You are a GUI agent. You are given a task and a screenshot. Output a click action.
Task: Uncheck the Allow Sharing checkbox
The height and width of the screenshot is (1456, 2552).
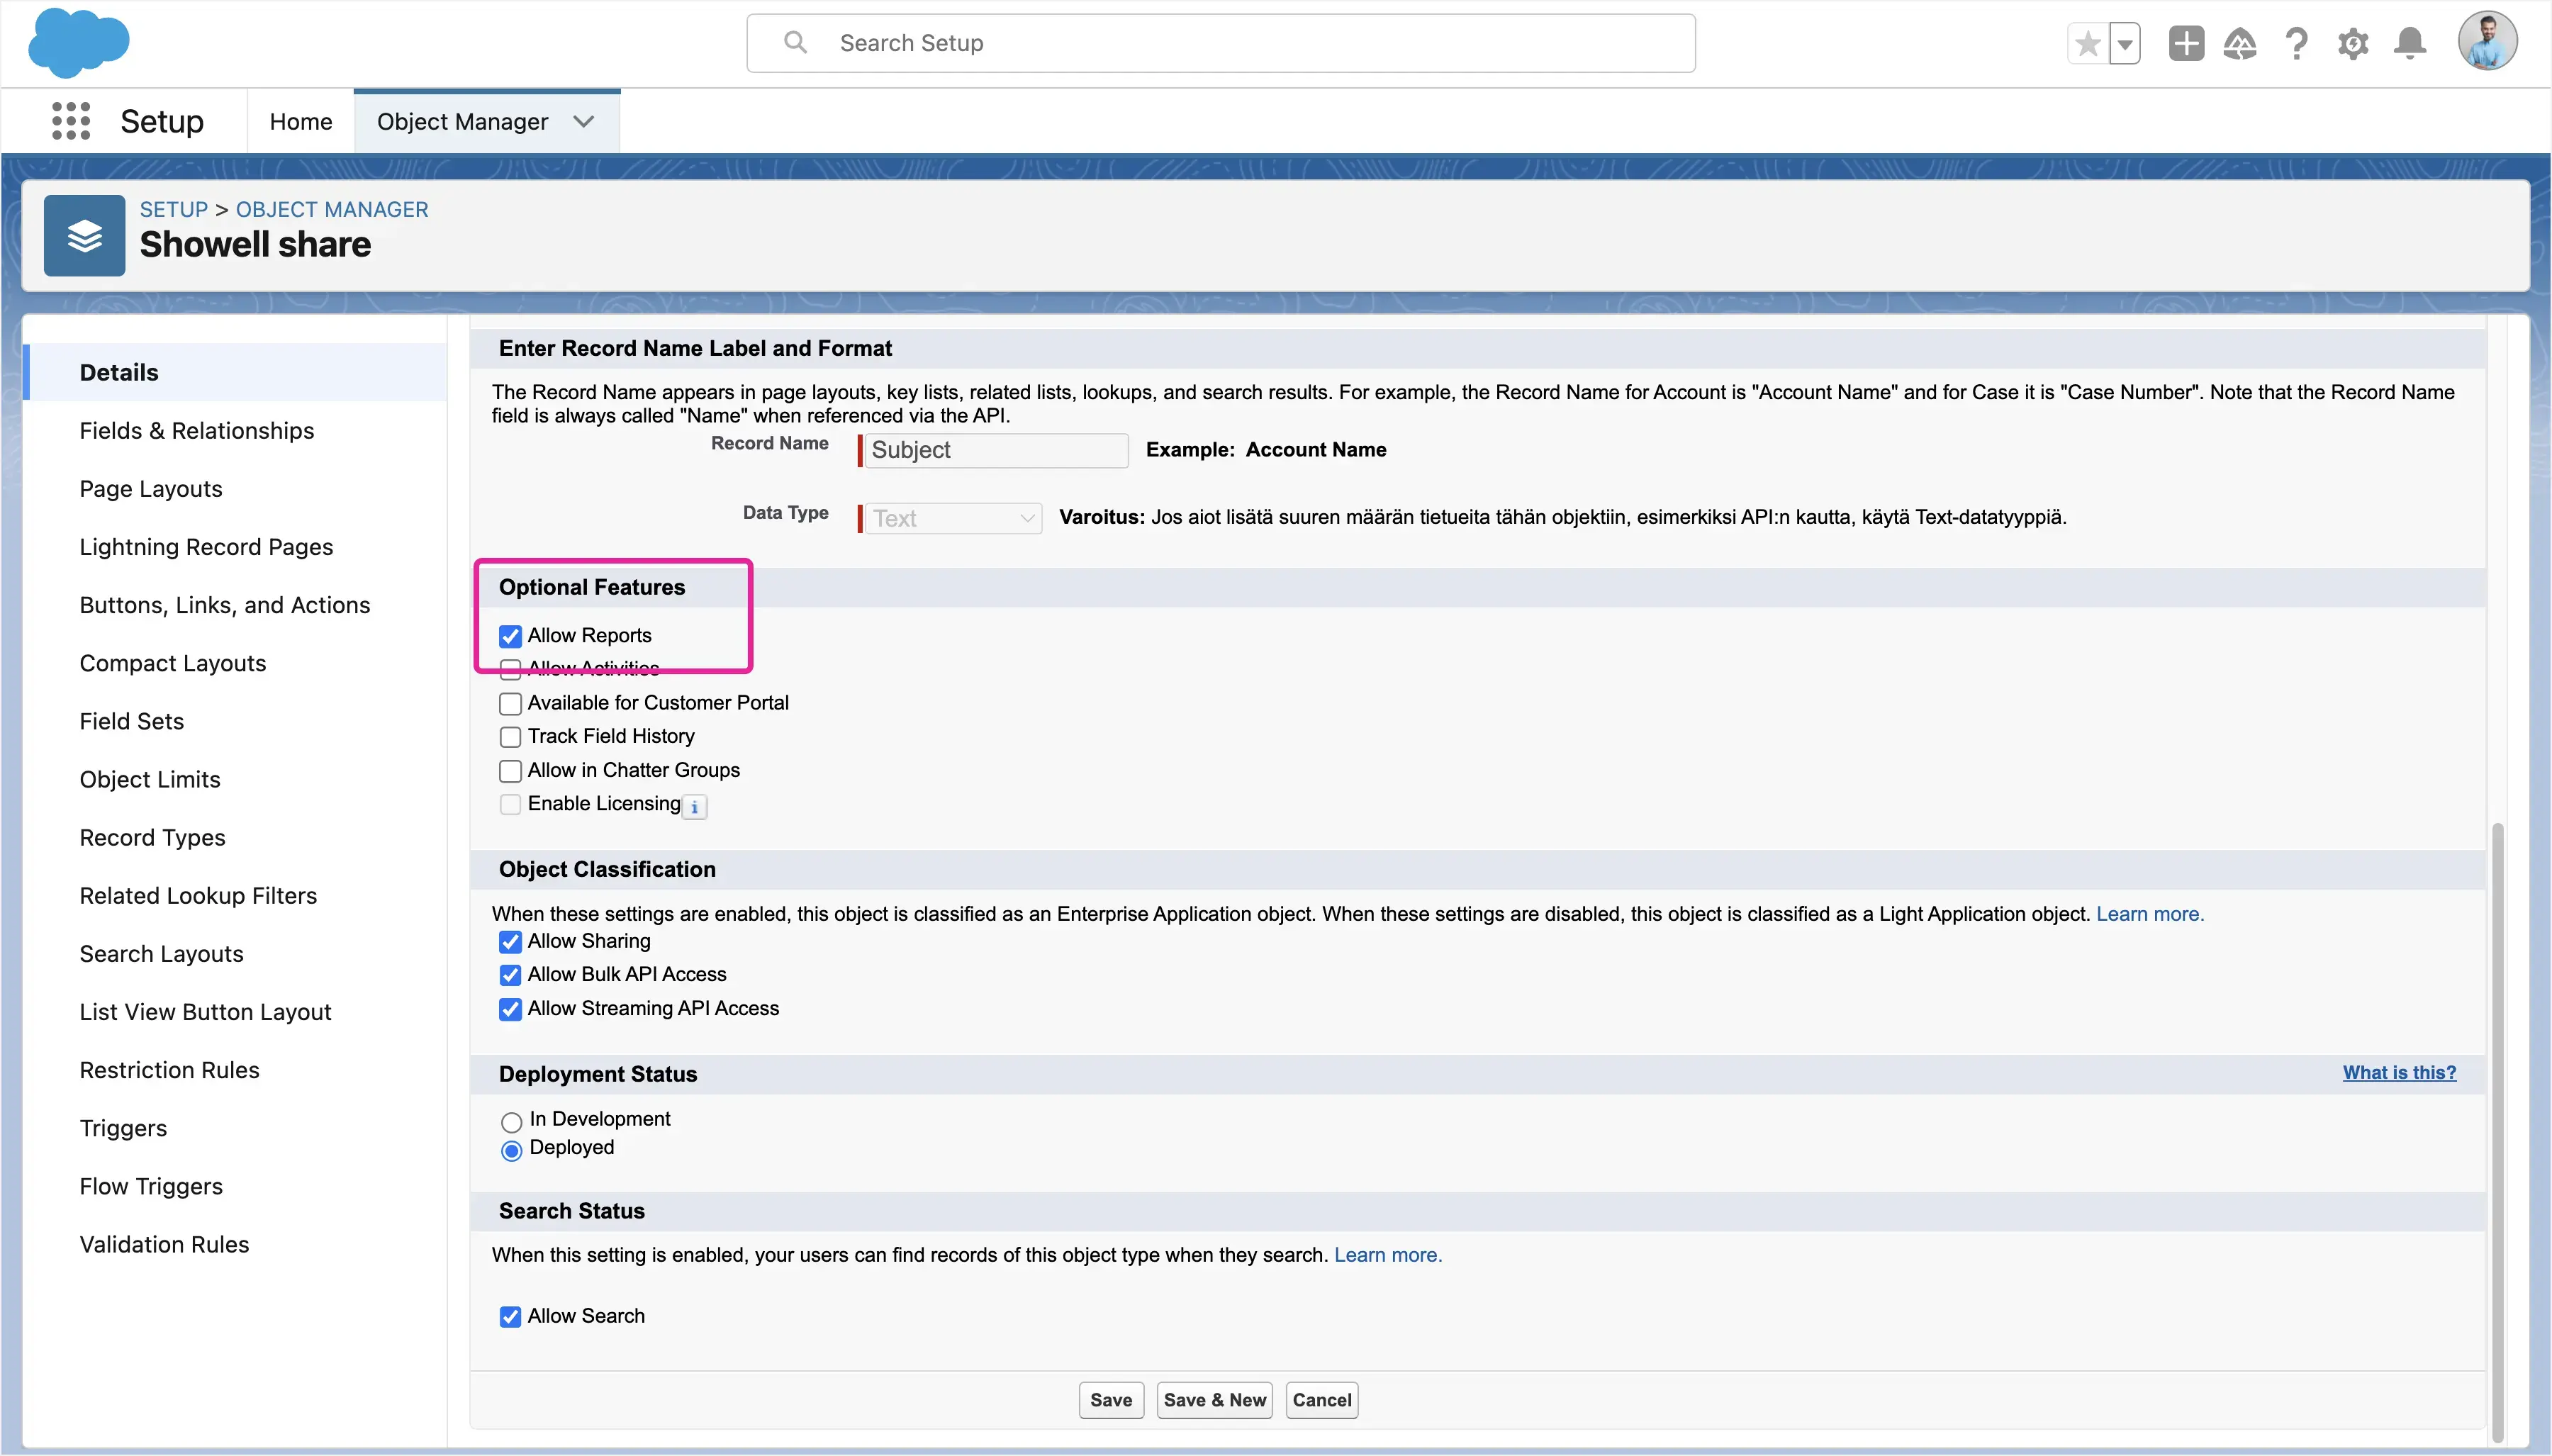pyautogui.click(x=510, y=942)
